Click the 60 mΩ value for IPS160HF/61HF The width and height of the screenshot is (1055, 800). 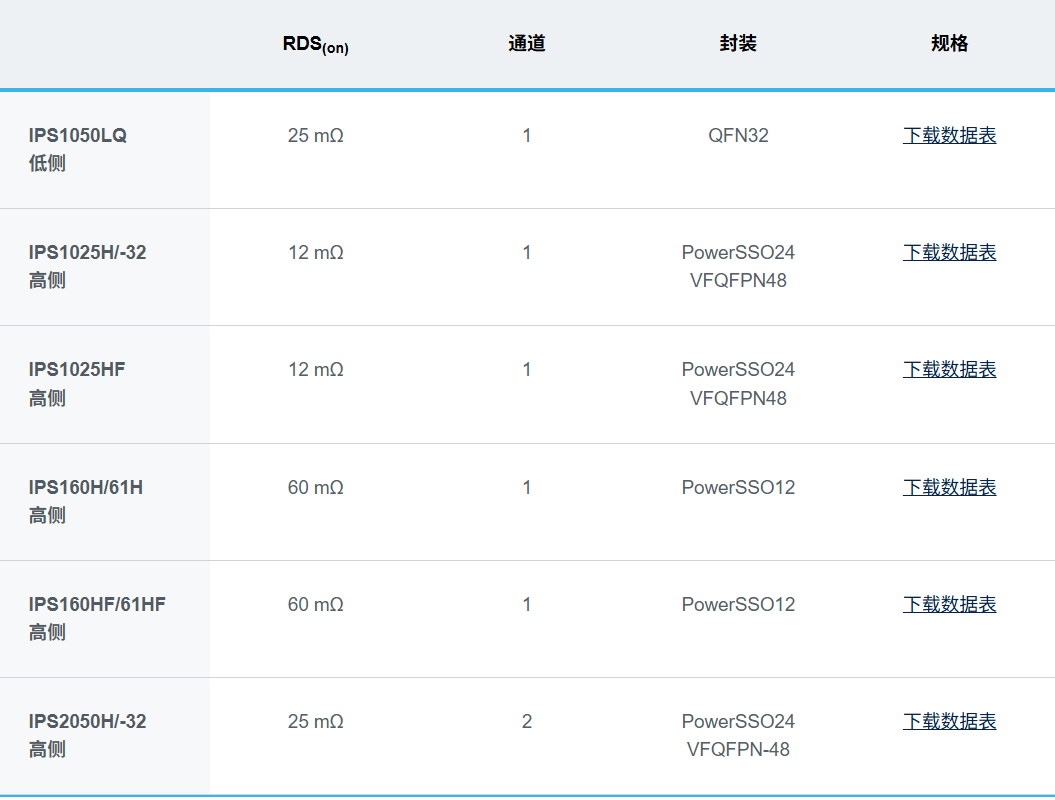(x=316, y=604)
